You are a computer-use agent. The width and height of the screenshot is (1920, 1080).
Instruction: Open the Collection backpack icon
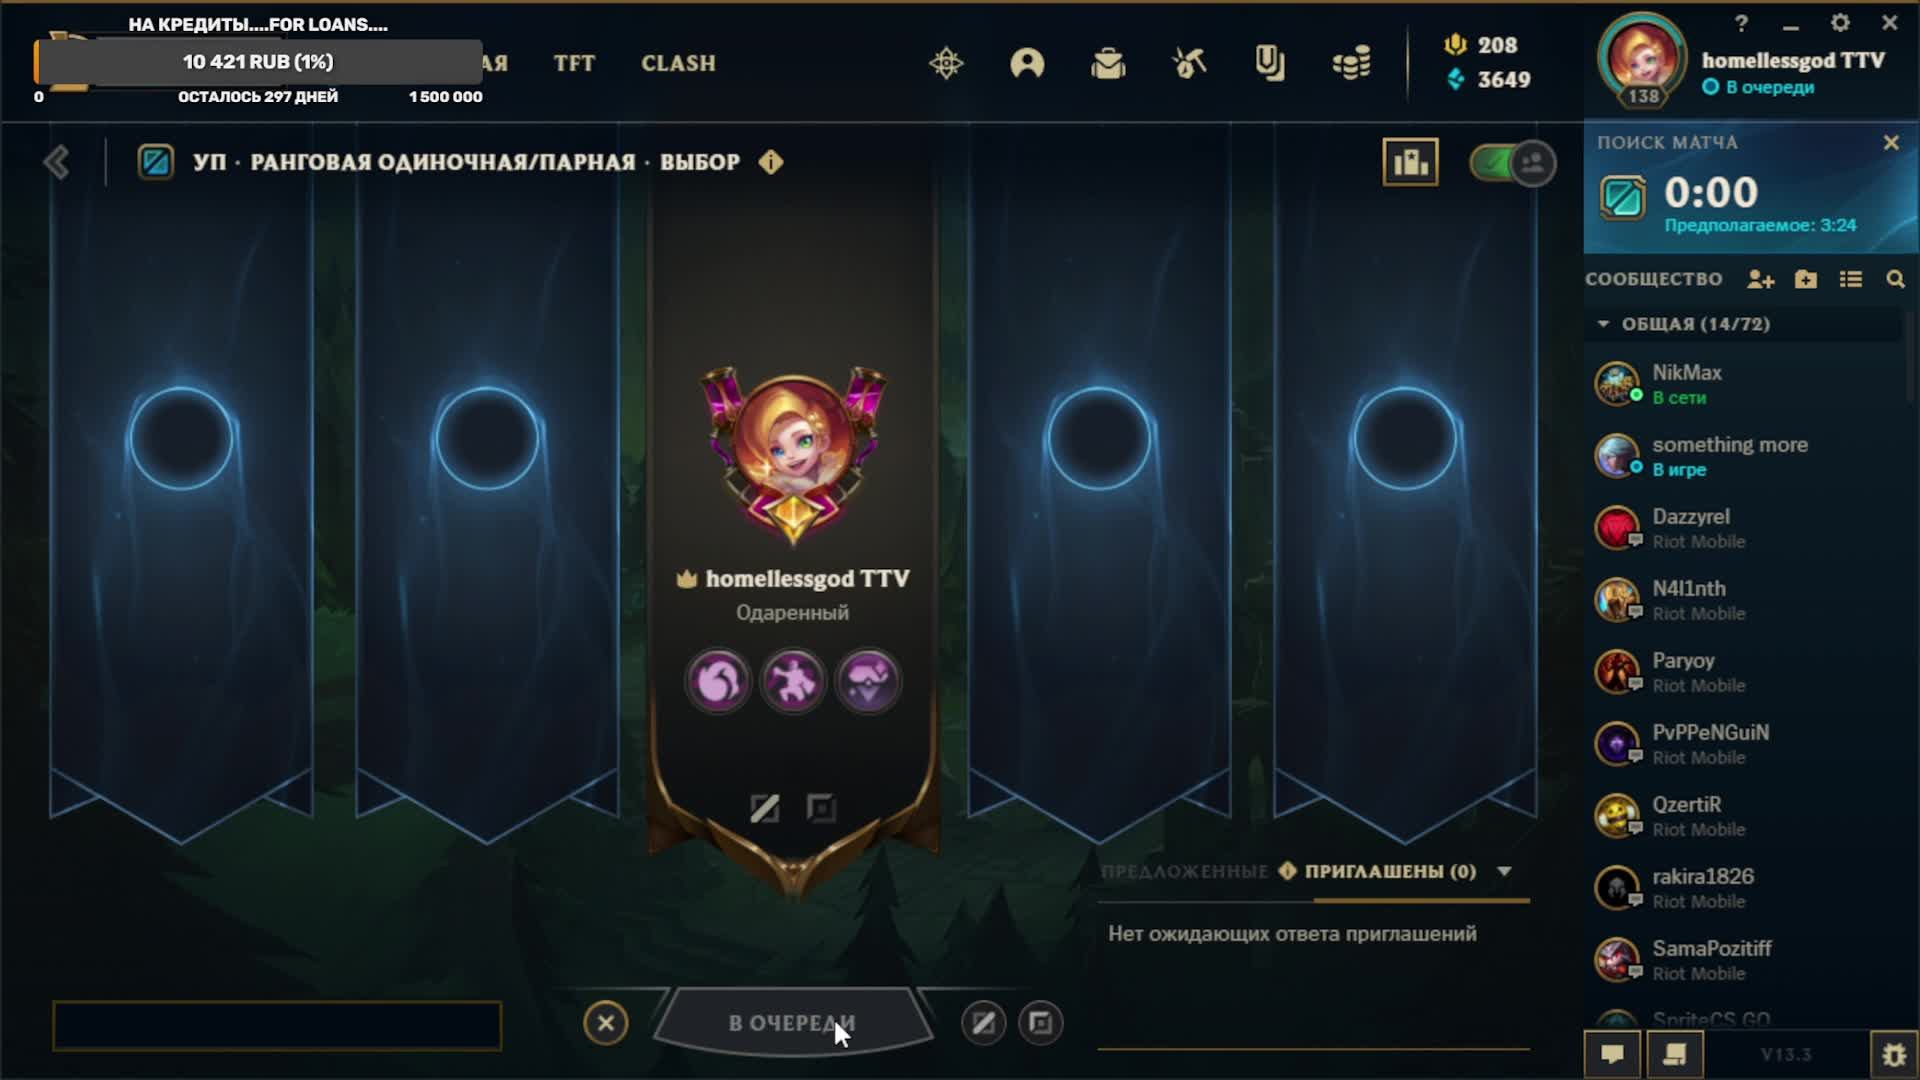[1108, 64]
